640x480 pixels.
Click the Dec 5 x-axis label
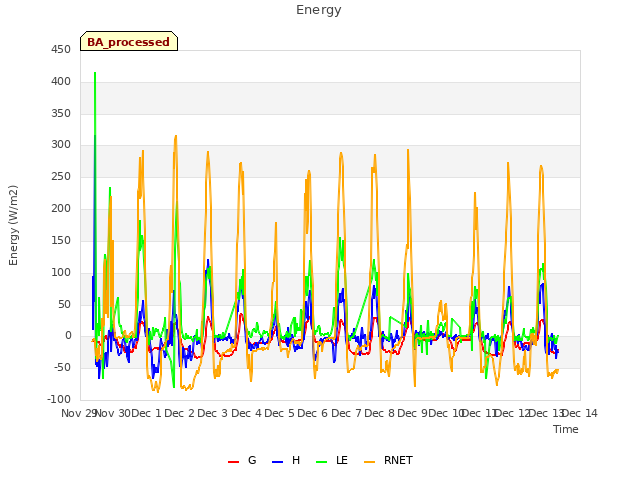(279, 413)
